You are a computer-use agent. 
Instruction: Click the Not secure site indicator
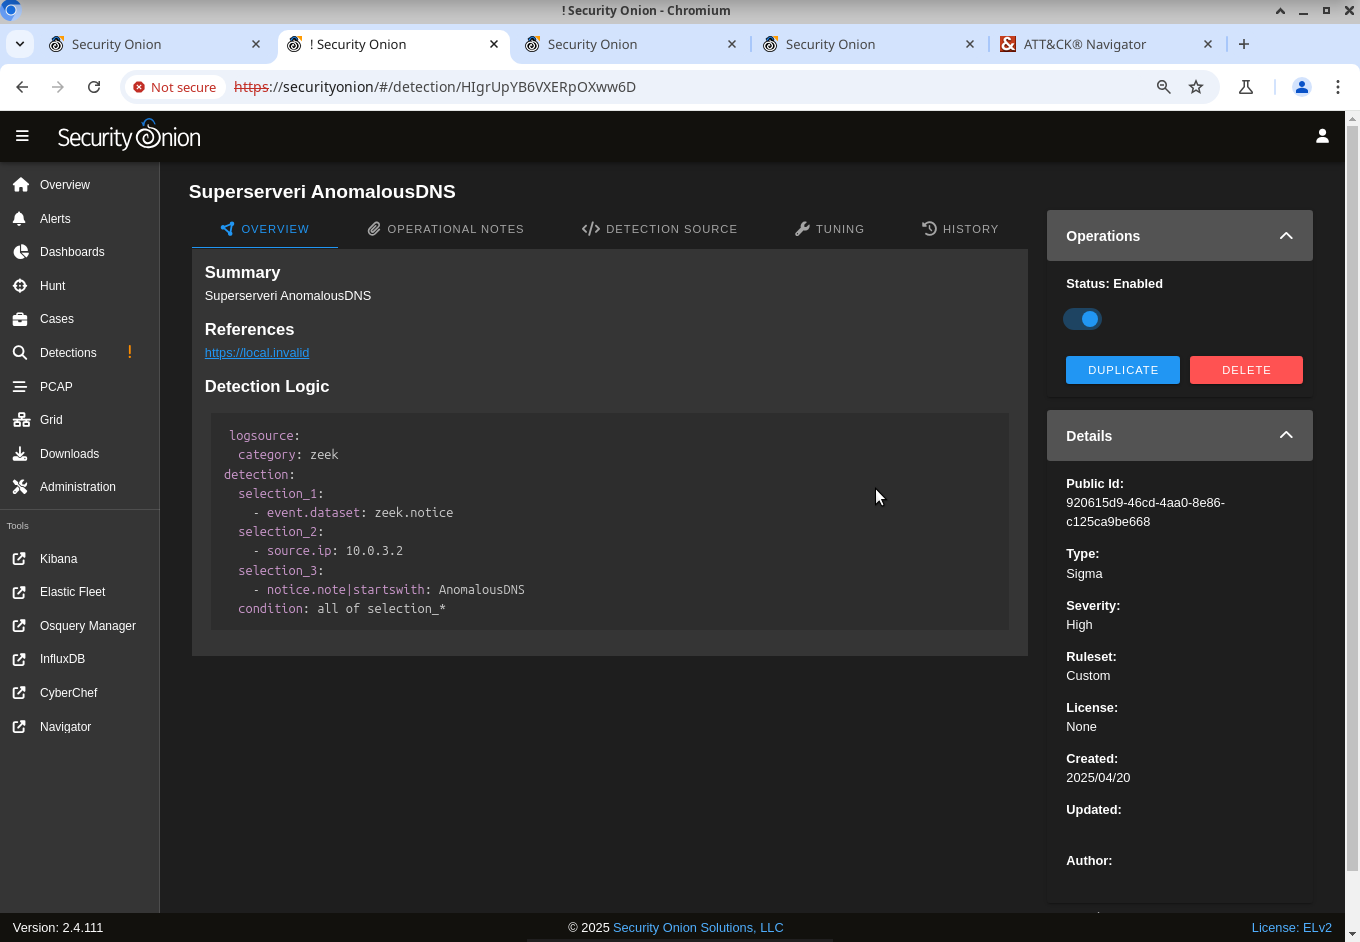tap(176, 87)
